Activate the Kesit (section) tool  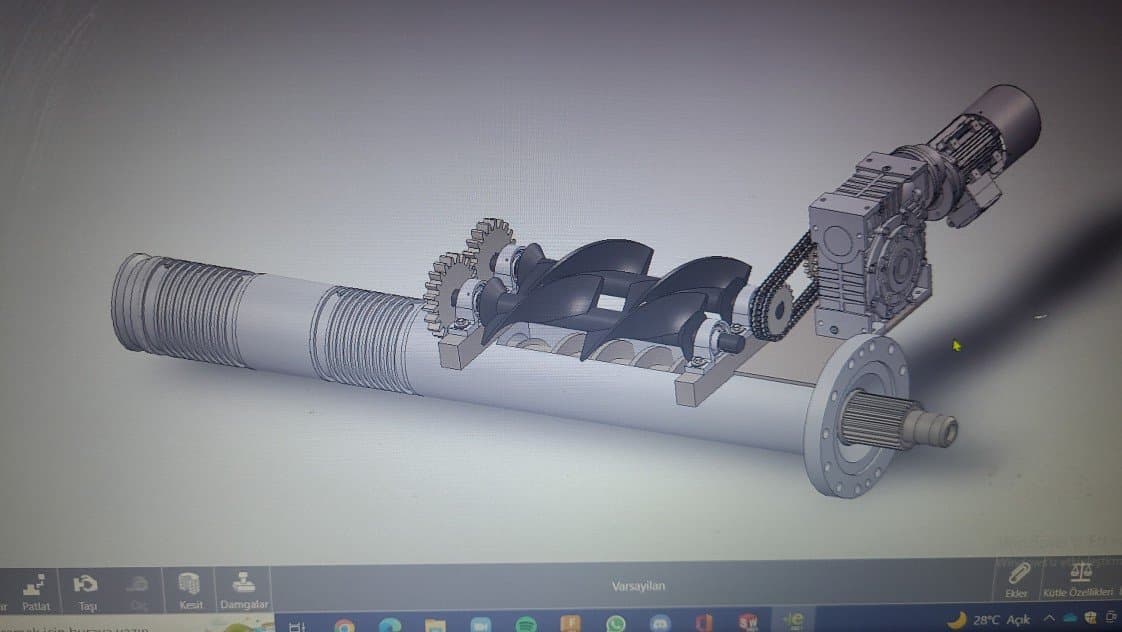(x=190, y=590)
